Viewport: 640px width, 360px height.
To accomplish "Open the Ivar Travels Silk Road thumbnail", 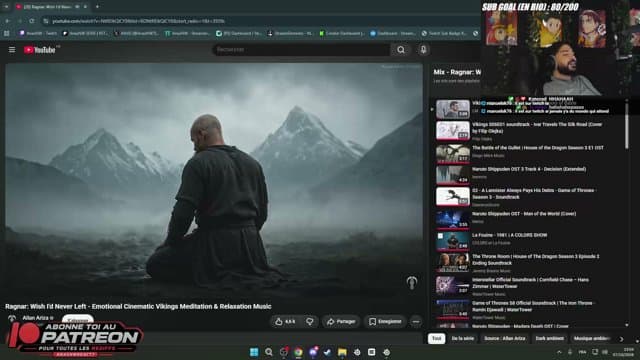I will coord(453,131).
